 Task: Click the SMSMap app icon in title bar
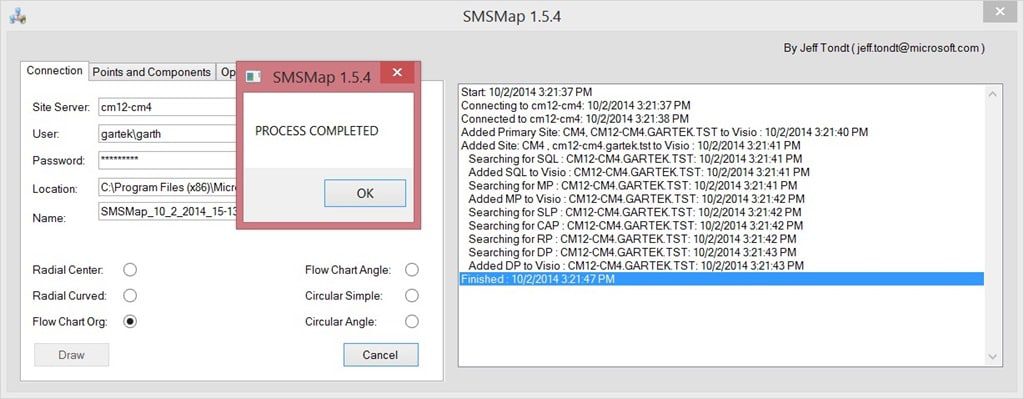coord(18,16)
